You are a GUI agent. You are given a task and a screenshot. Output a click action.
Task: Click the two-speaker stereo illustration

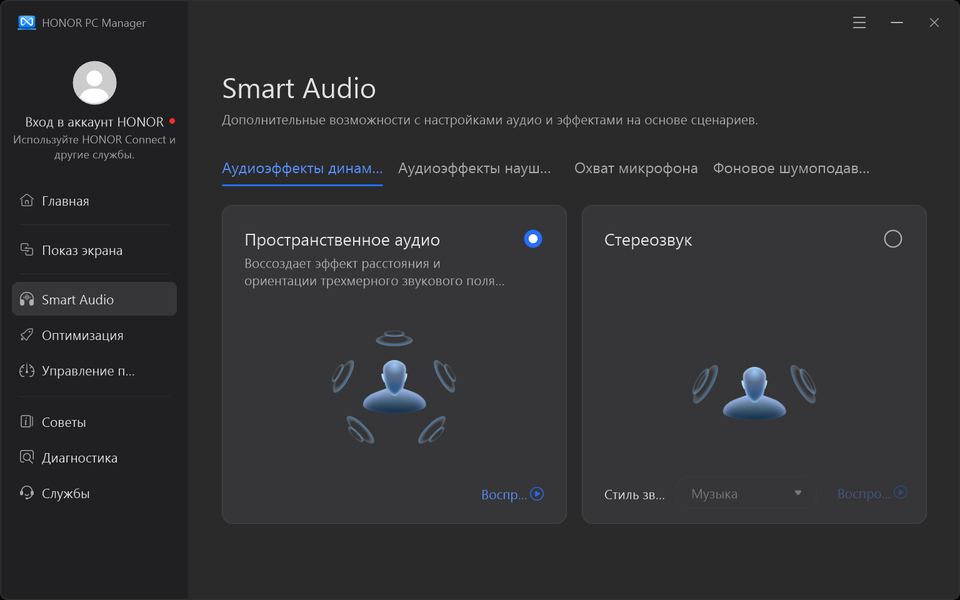point(754,392)
